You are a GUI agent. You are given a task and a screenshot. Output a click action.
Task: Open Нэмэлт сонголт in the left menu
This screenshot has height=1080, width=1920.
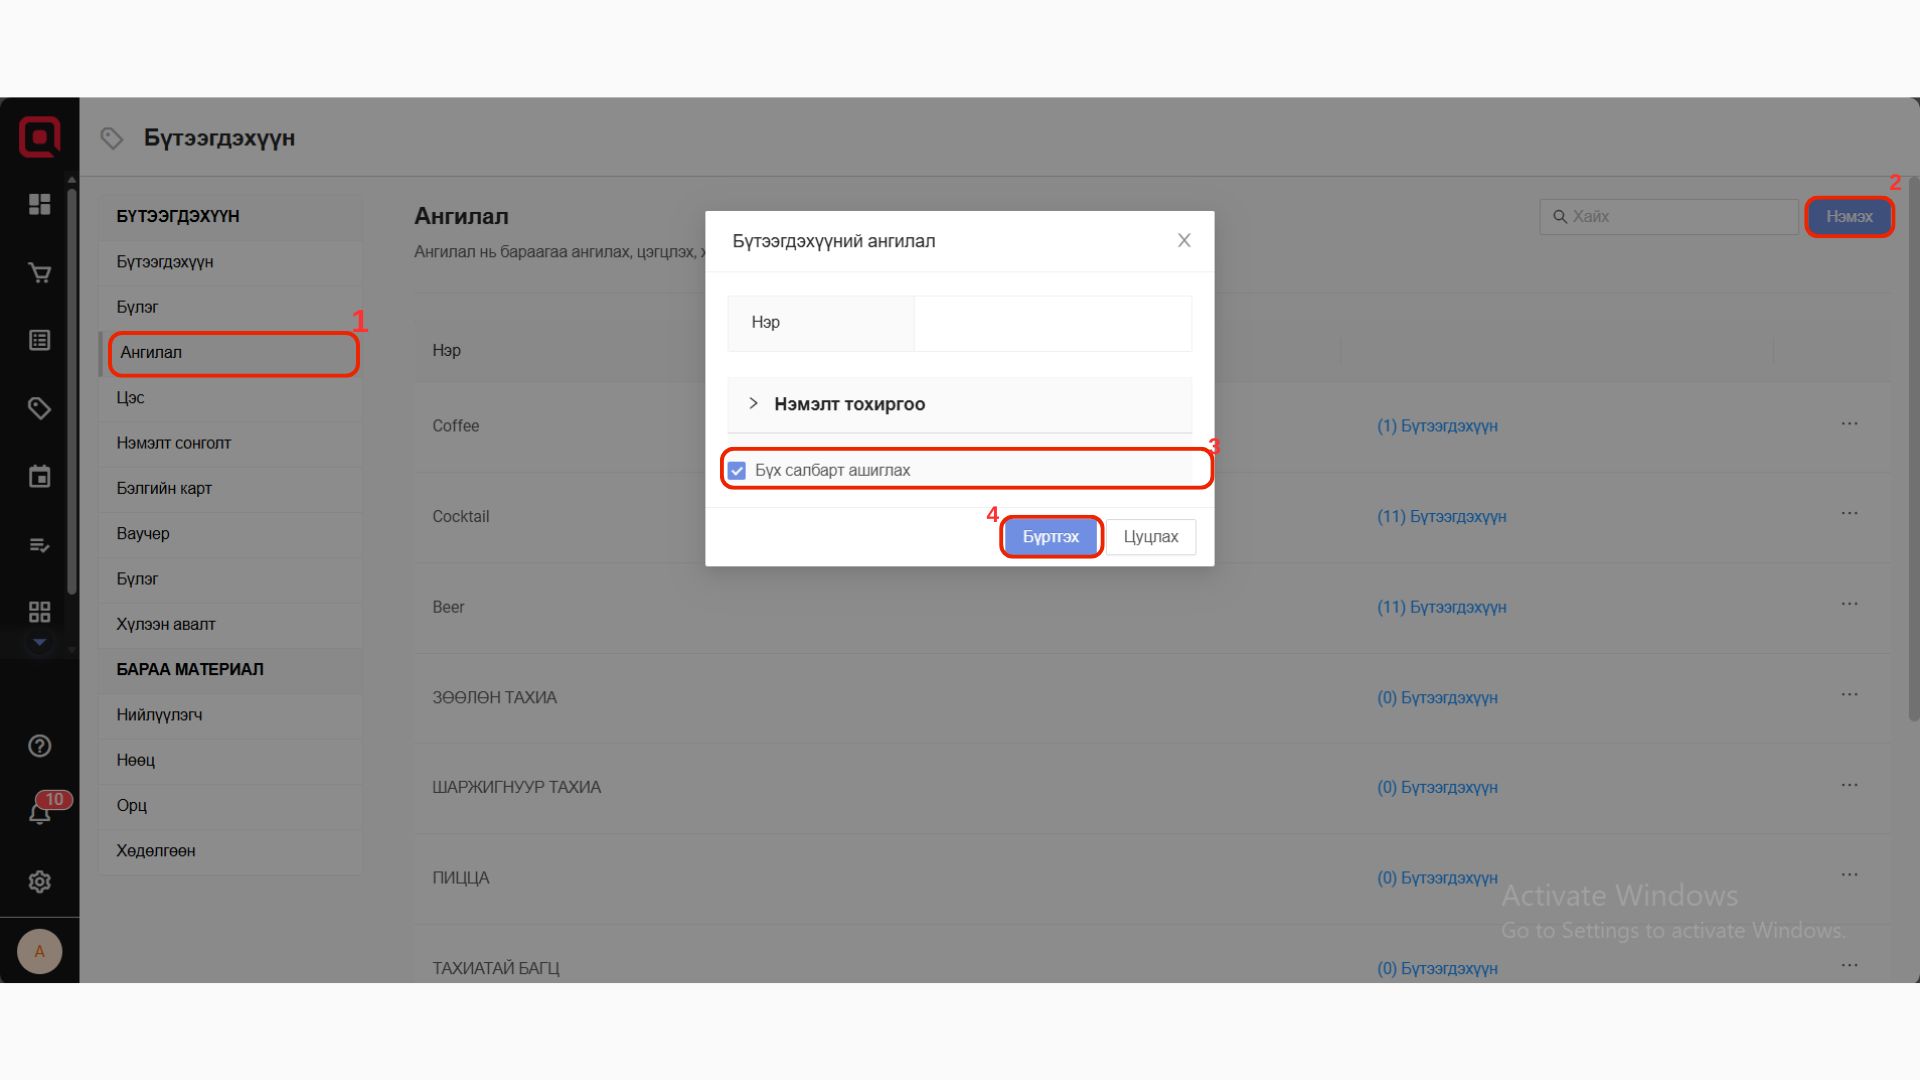coord(174,443)
